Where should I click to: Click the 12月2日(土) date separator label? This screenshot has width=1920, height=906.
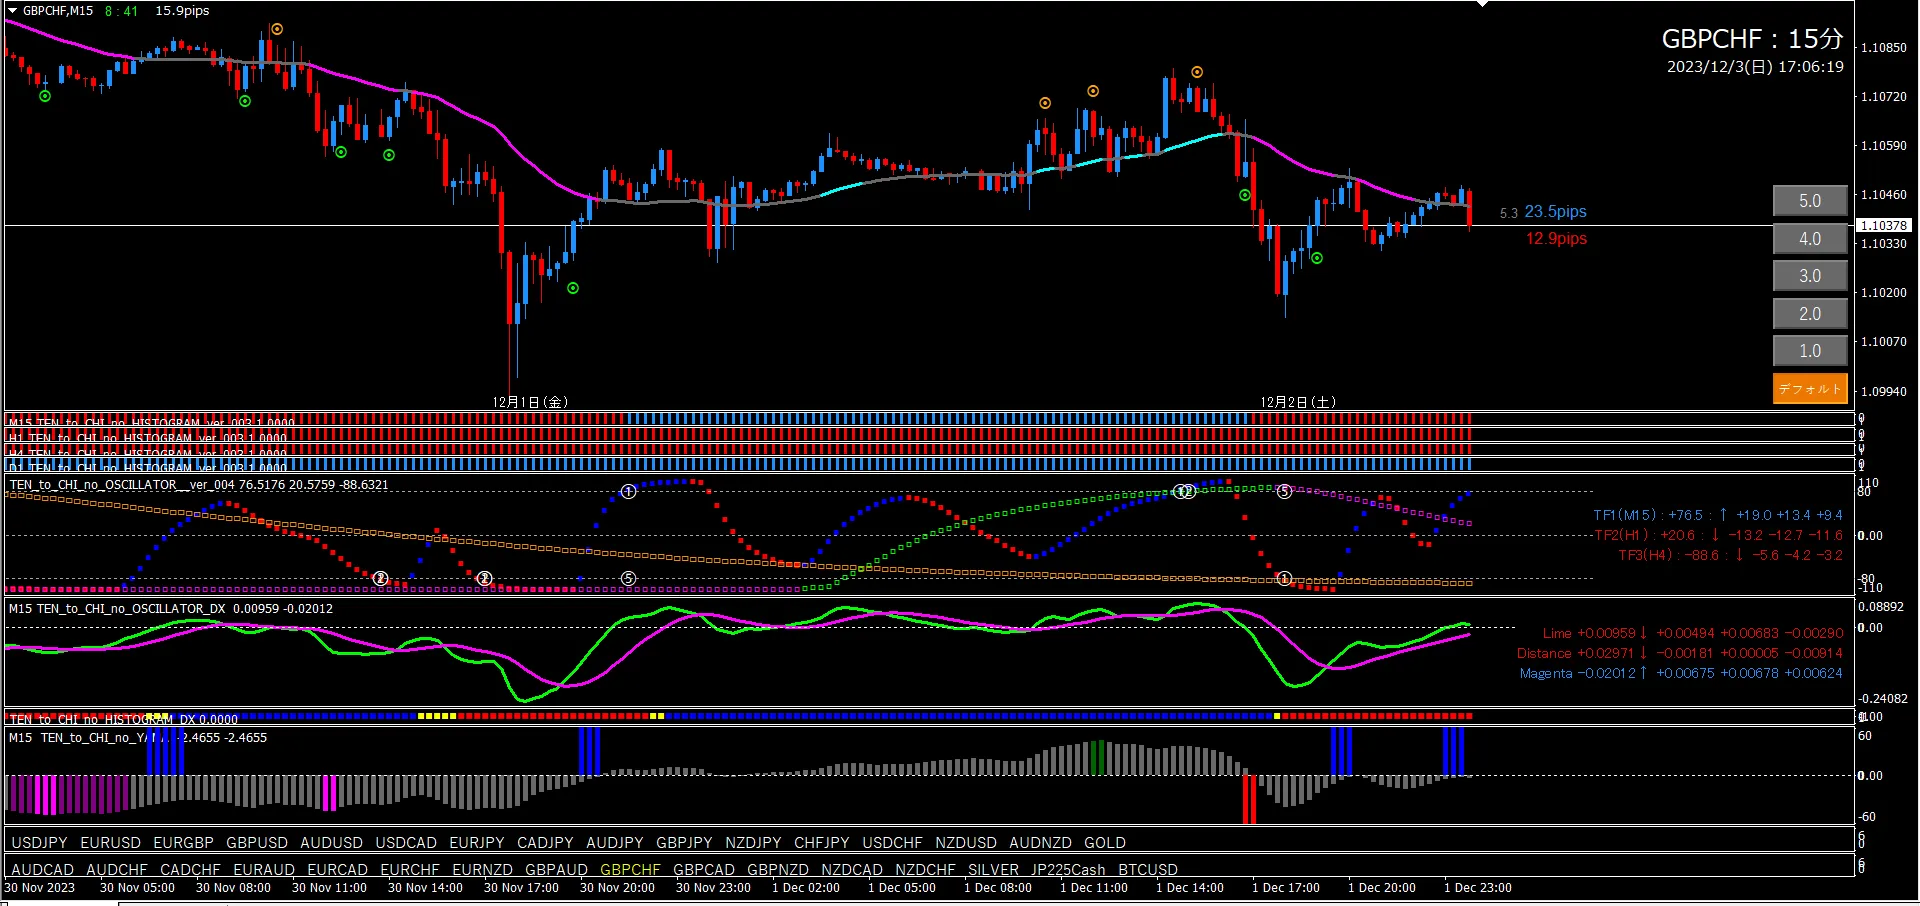(x=1298, y=402)
